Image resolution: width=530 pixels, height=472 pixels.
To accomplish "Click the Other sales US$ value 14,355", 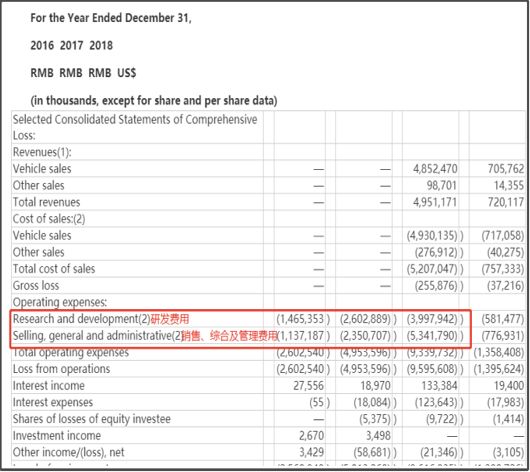I will click(x=508, y=186).
